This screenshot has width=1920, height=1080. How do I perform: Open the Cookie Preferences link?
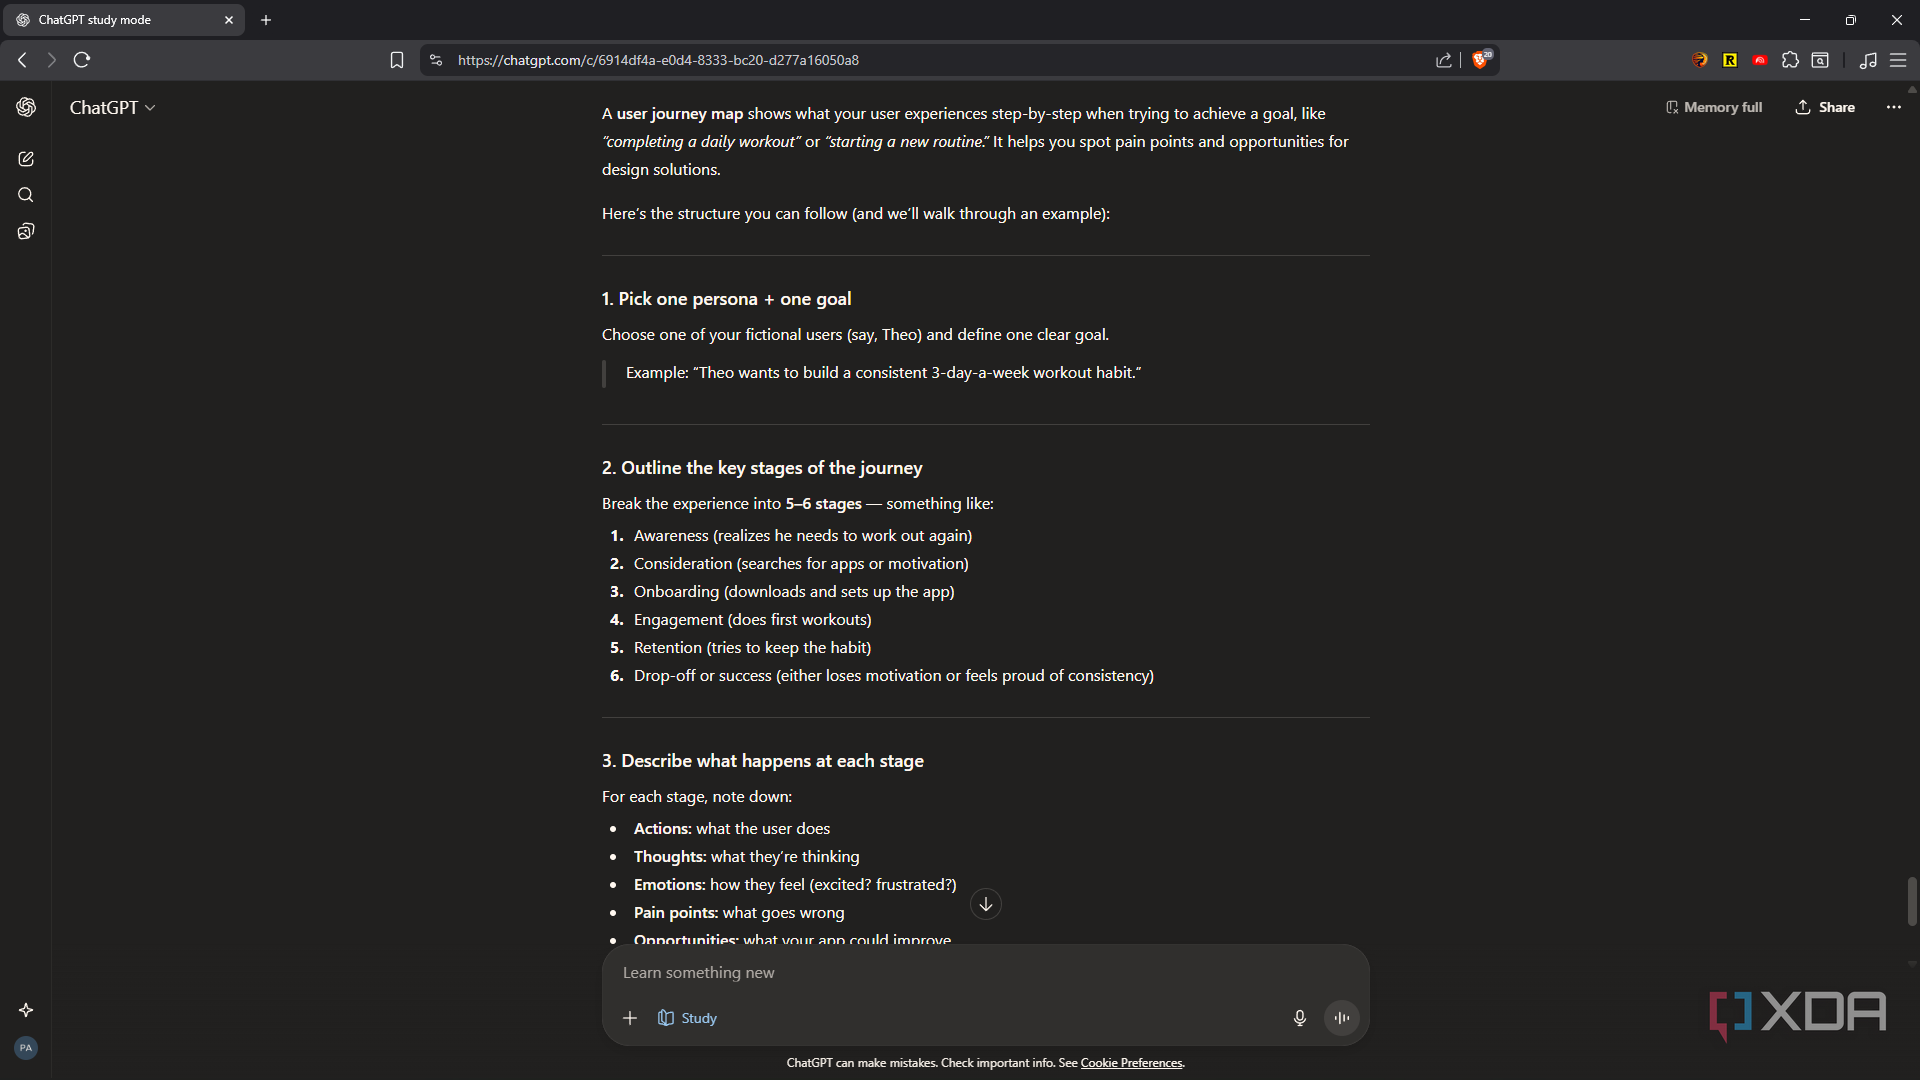click(1131, 1063)
